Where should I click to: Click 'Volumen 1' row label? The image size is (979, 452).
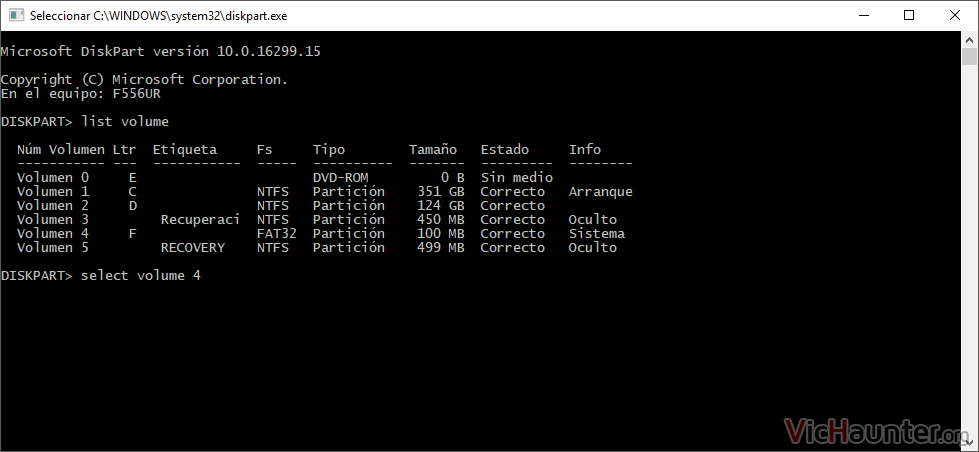coord(53,192)
